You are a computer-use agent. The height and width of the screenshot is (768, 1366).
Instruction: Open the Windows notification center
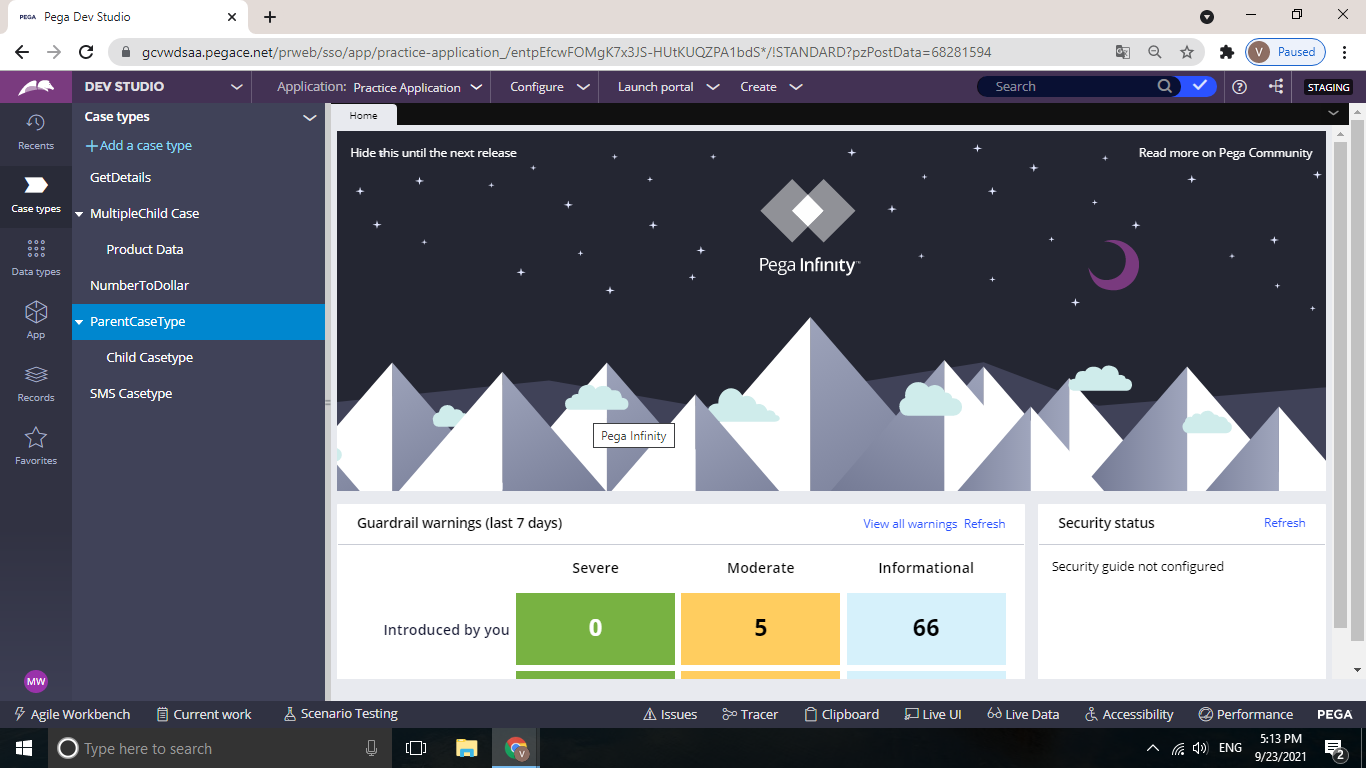click(1335, 748)
